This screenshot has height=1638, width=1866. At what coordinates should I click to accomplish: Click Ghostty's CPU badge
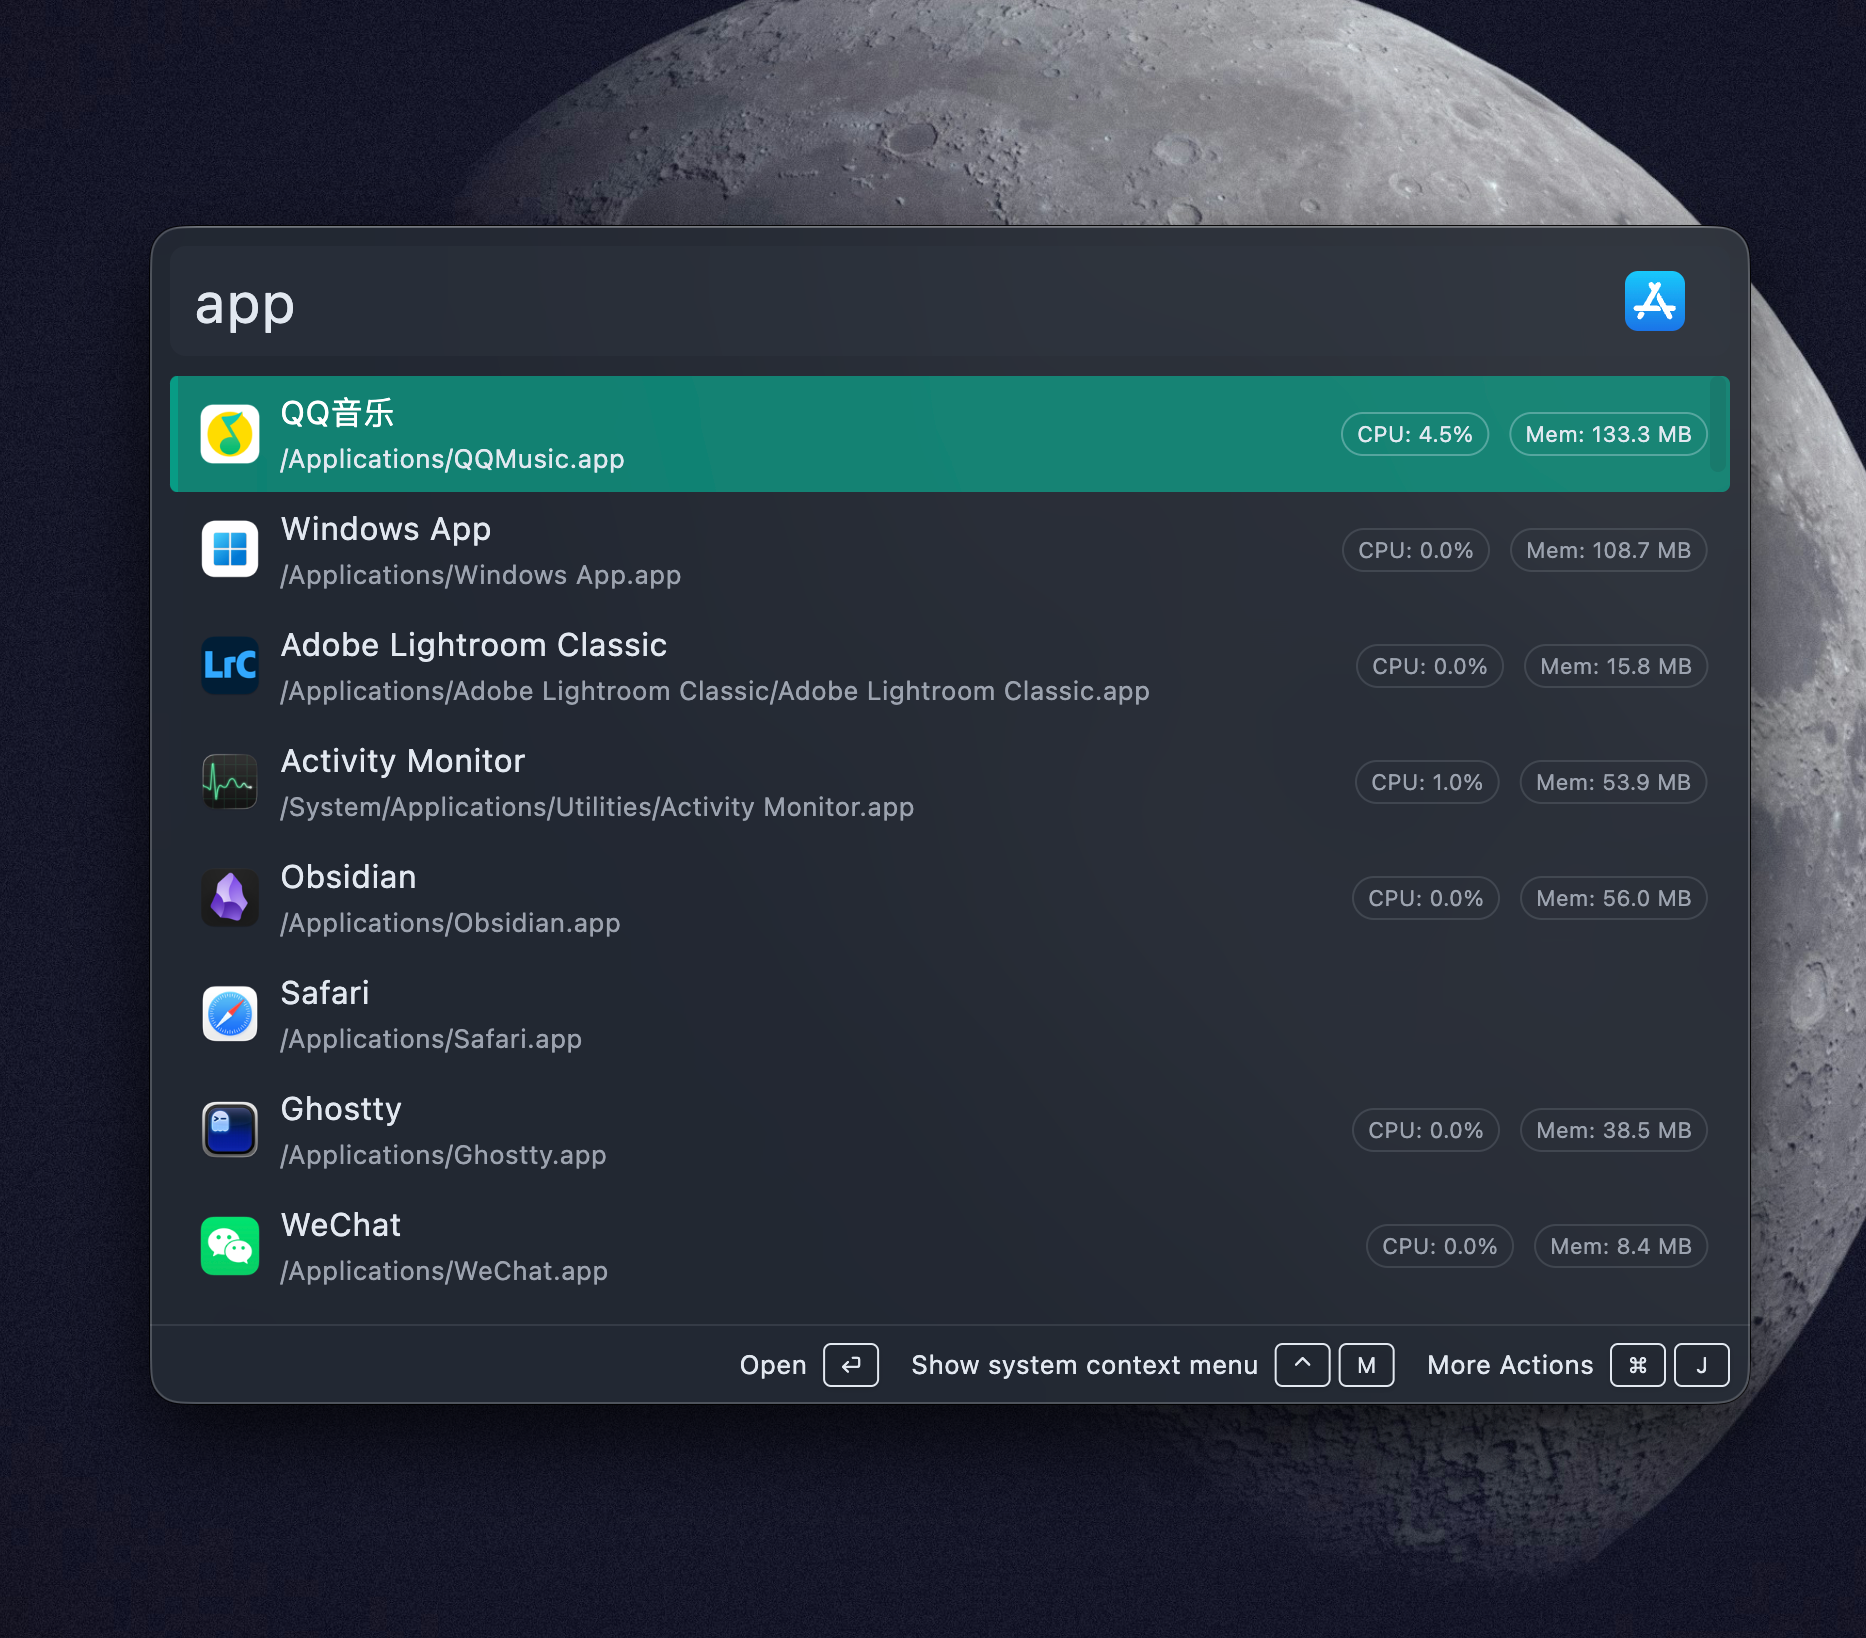tap(1426, 1130)
